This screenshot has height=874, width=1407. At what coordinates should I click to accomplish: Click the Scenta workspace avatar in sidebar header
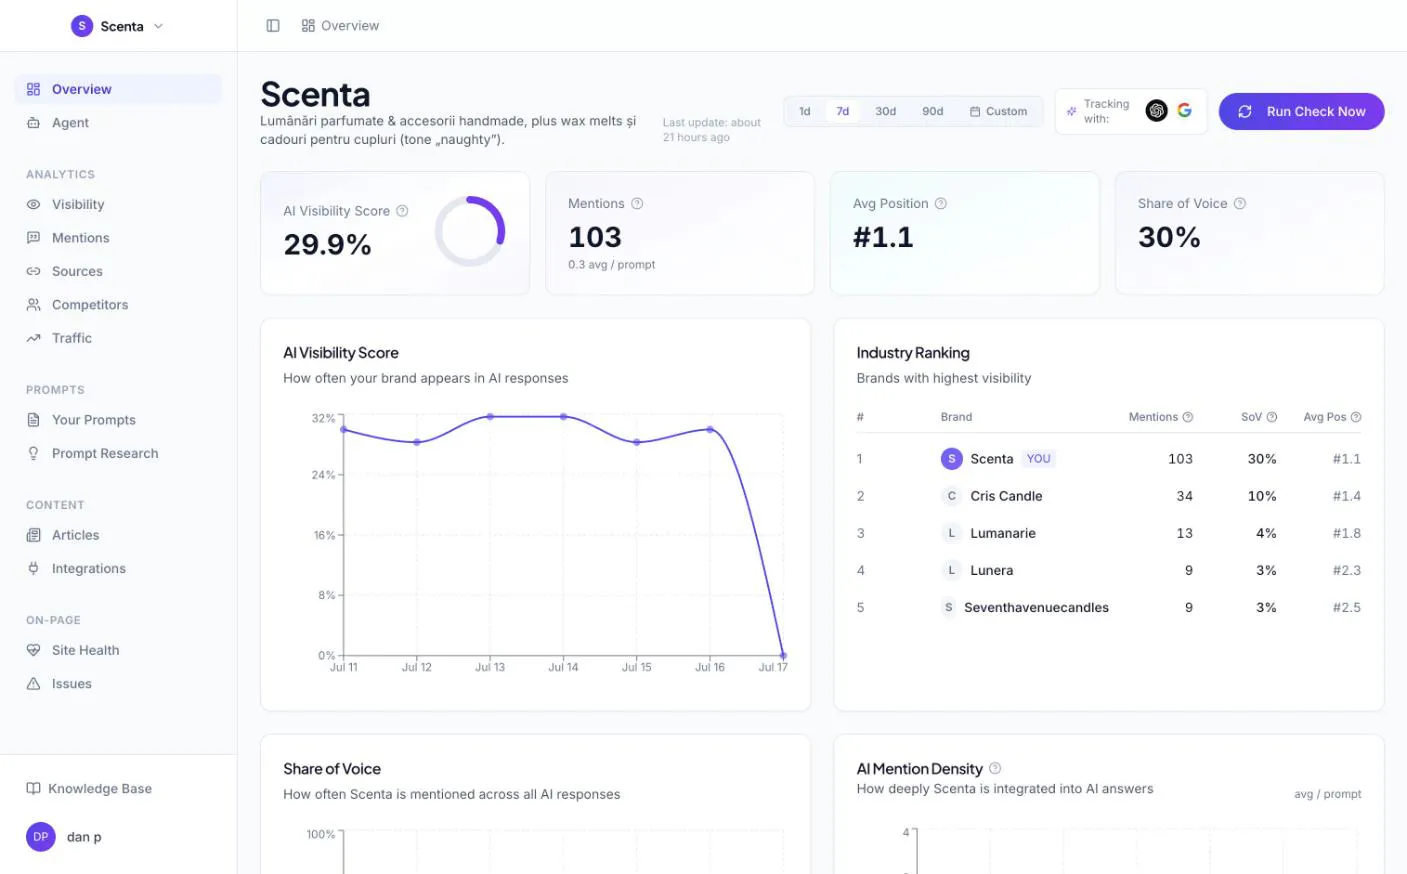click(x=82, y=26)
